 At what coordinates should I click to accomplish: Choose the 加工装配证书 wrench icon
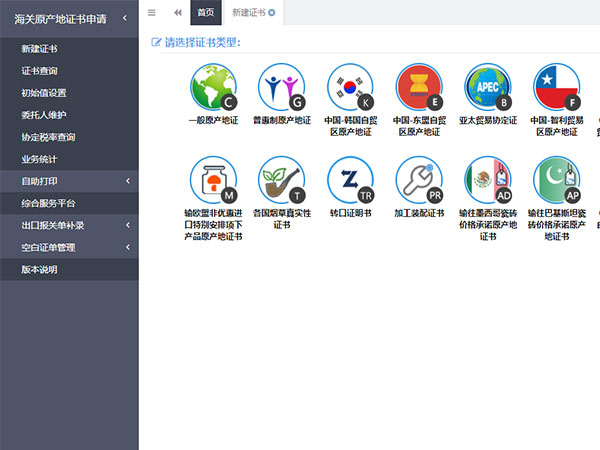(x=419, y=180)
